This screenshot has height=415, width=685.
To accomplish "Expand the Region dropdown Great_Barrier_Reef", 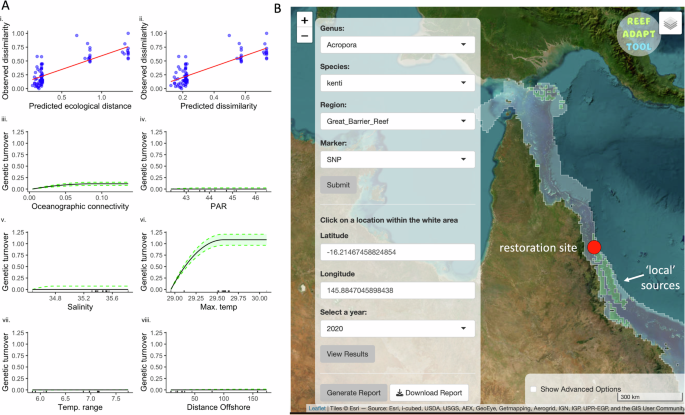I will click(398, 121).
